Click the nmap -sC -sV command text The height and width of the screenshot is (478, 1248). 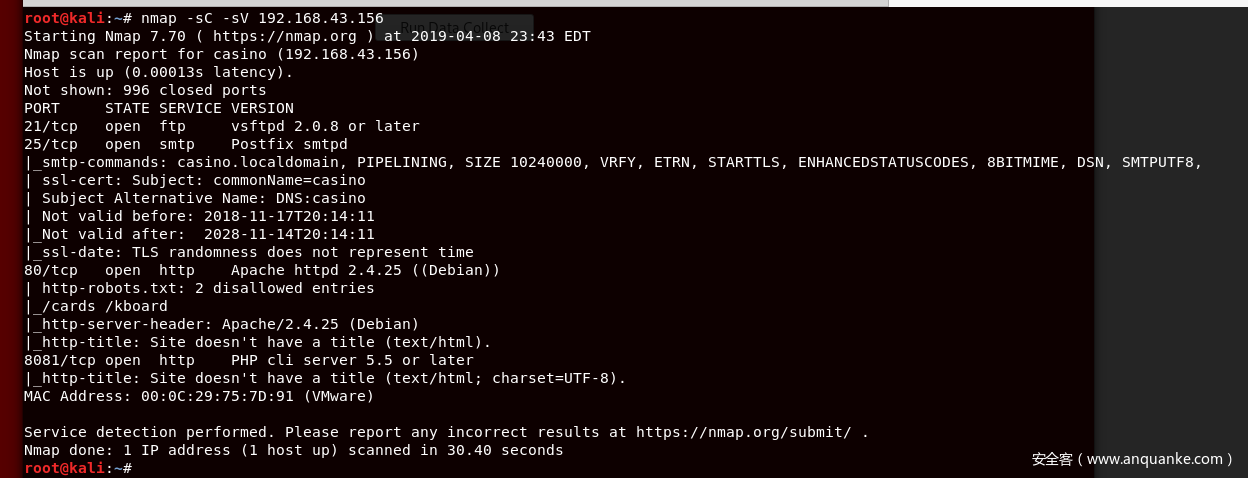point(262,18)
